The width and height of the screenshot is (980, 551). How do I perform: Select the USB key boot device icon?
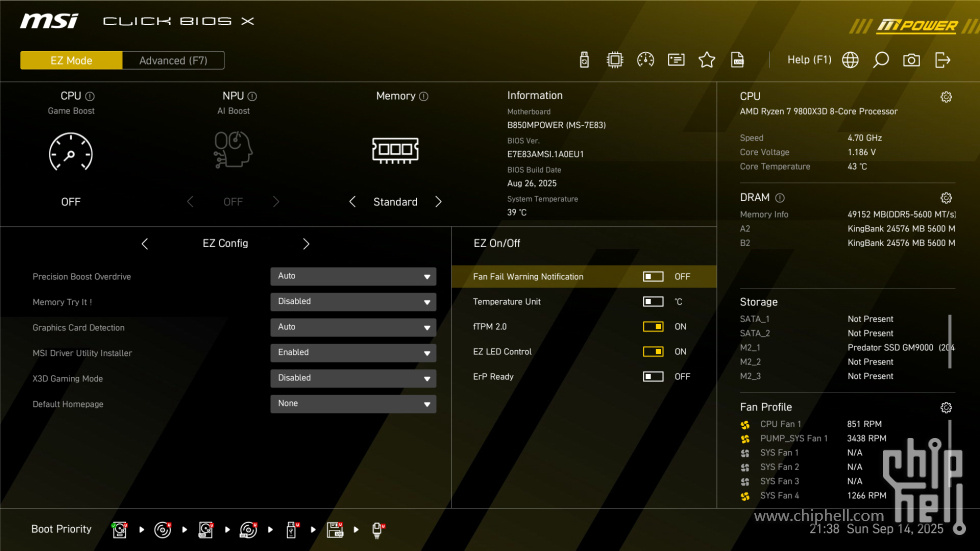coord(292,530)
